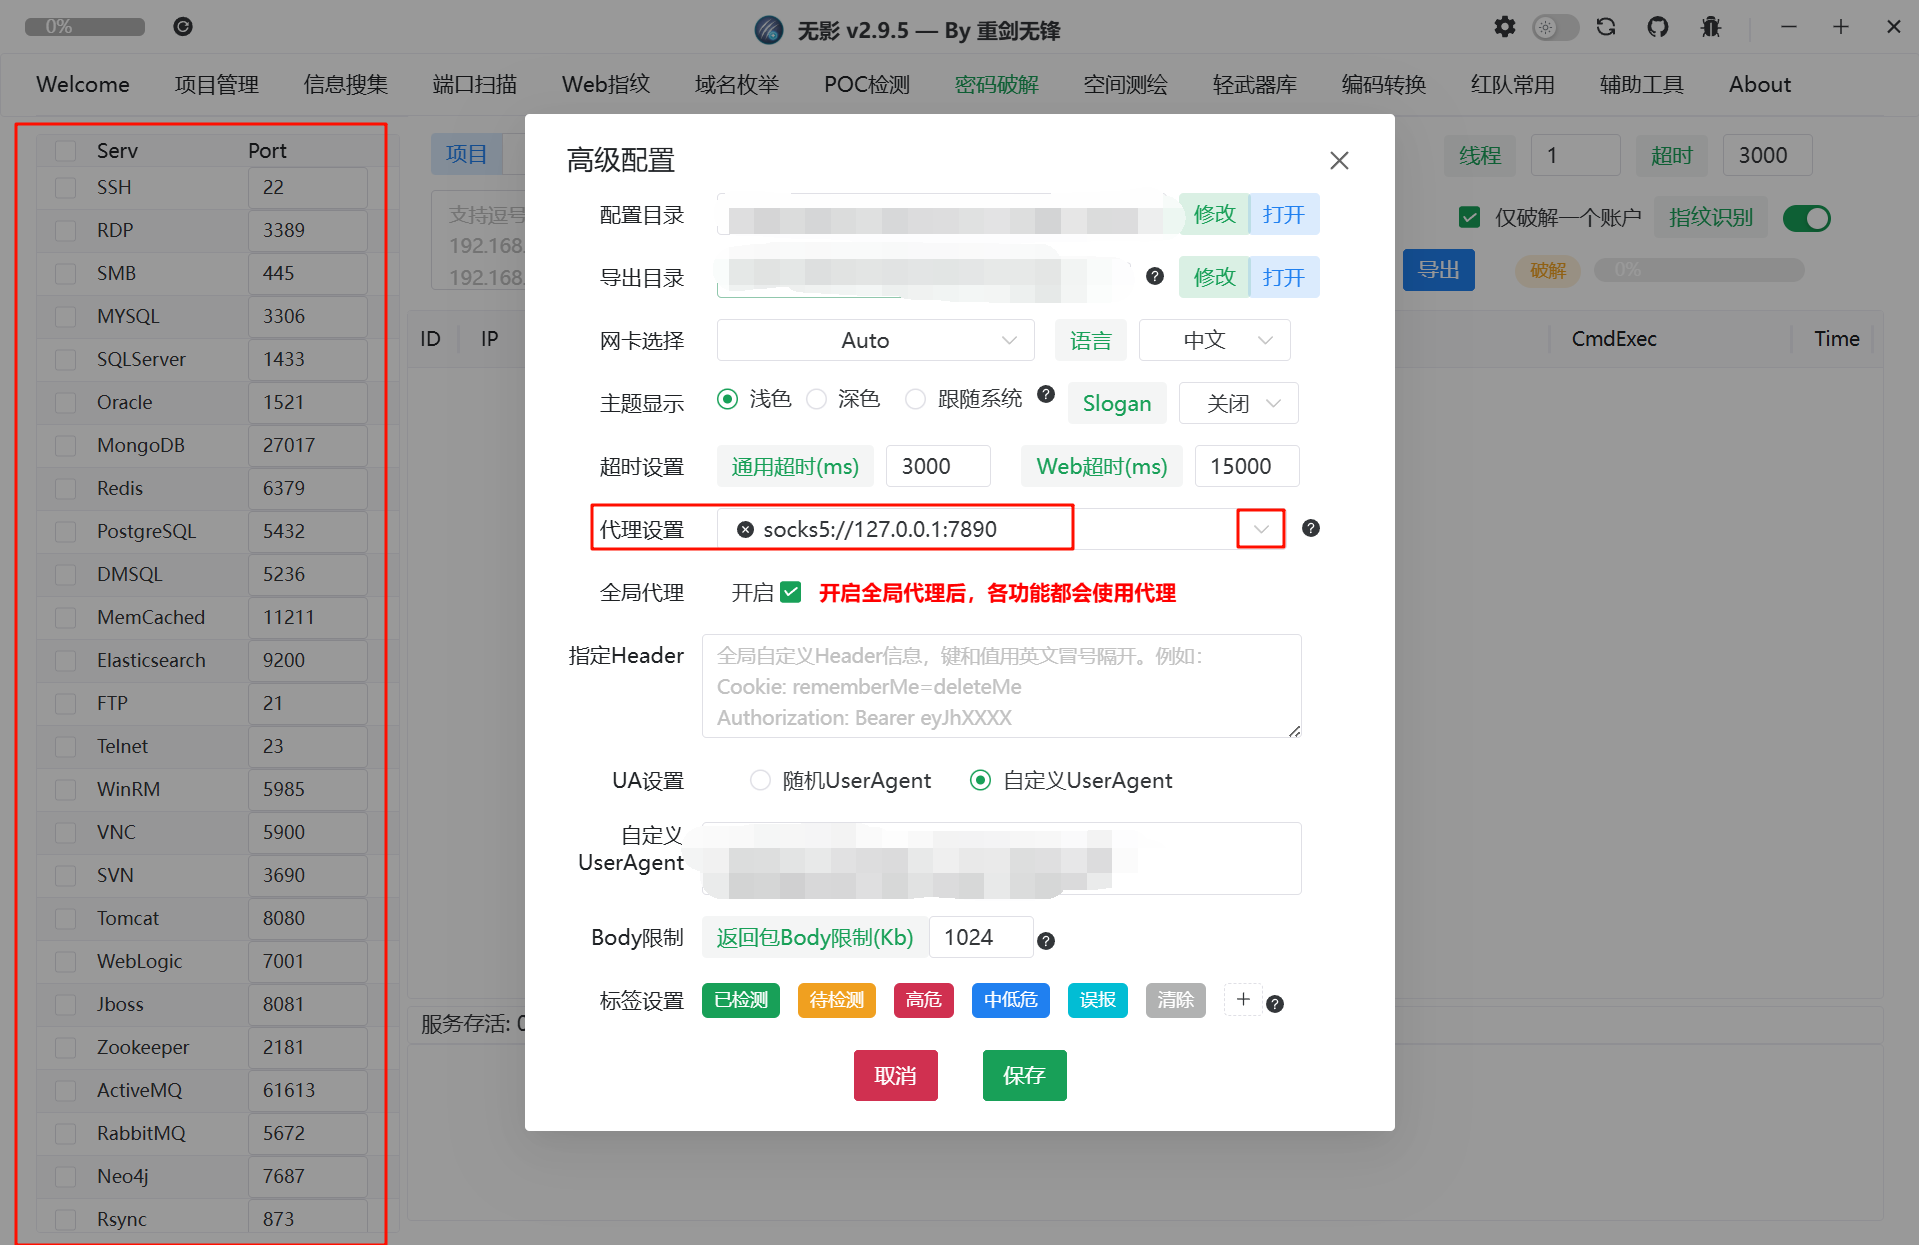Click the green 保存 button
1919x1245 pixels.
(1024, 1075)
